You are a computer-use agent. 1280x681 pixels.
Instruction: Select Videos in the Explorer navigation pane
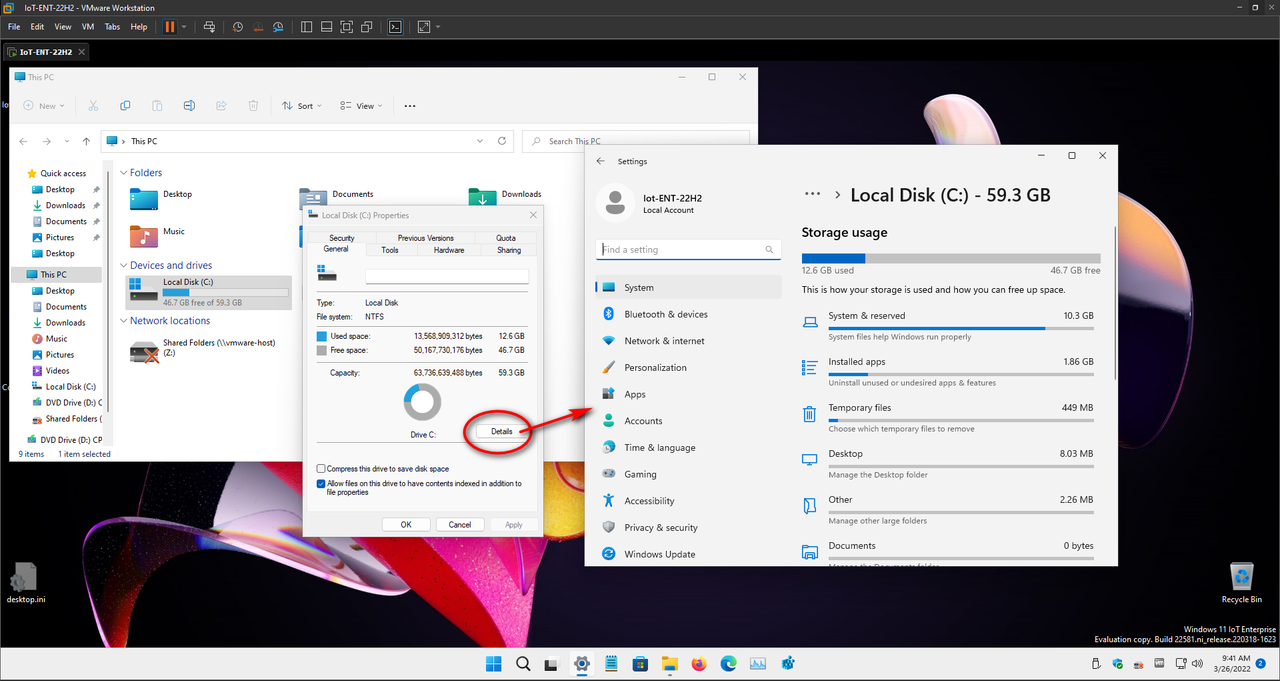pos(58,371)
